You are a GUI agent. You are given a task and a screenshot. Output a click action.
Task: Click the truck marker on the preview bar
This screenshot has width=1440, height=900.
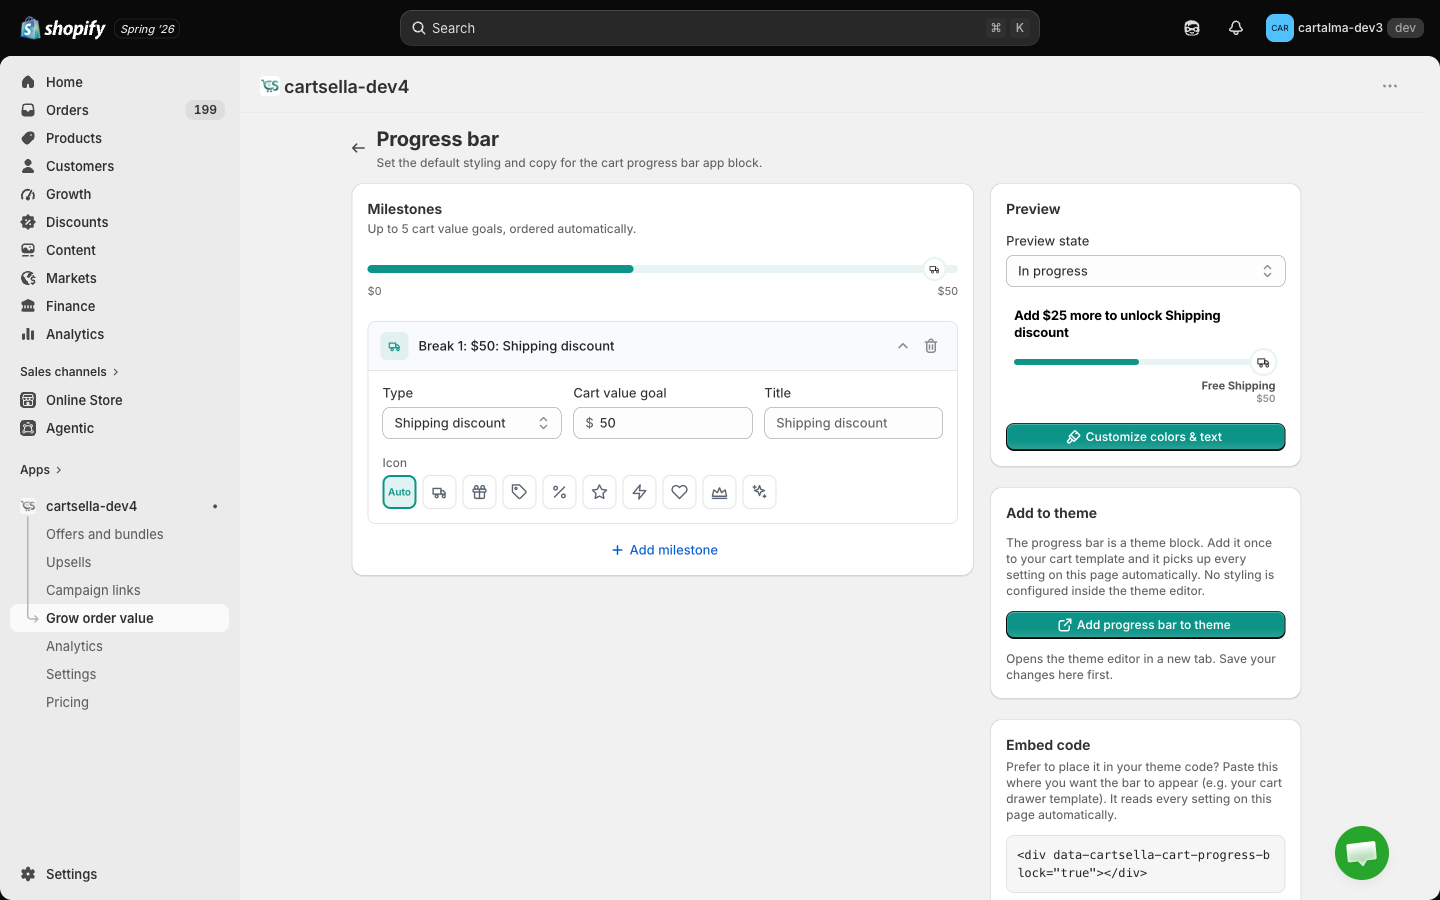tap(1263, 362)
